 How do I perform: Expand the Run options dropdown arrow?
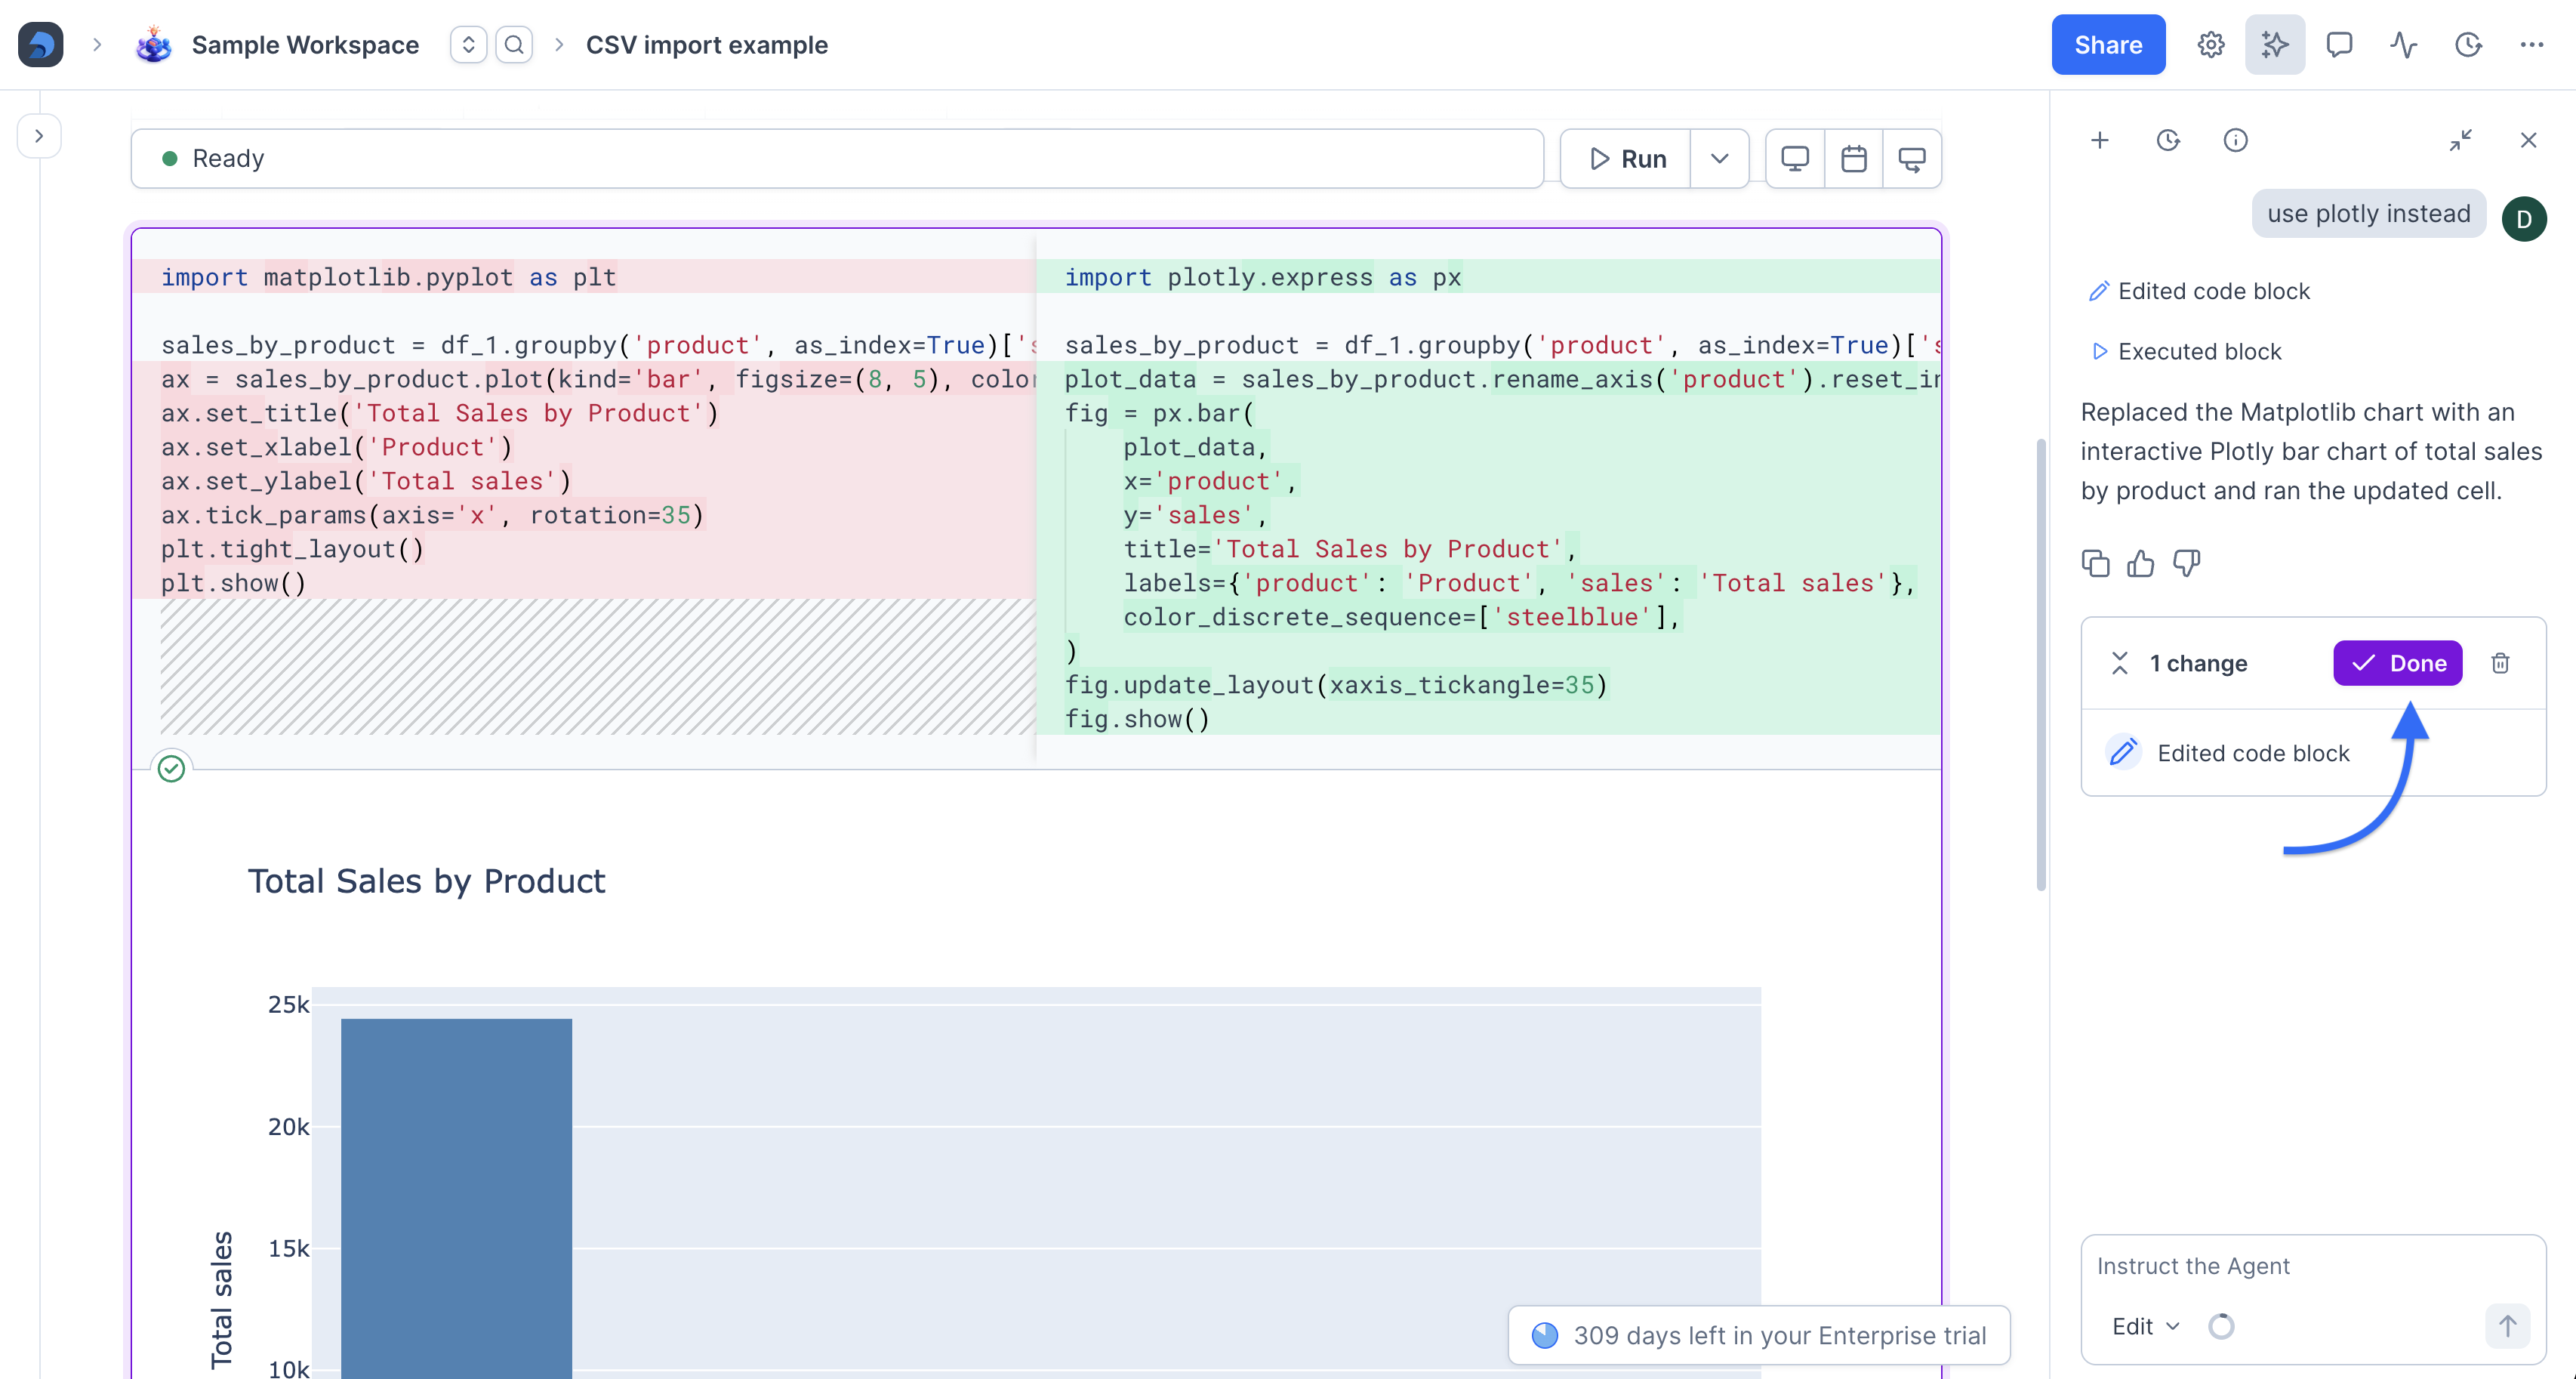[x=1719, y=159]
